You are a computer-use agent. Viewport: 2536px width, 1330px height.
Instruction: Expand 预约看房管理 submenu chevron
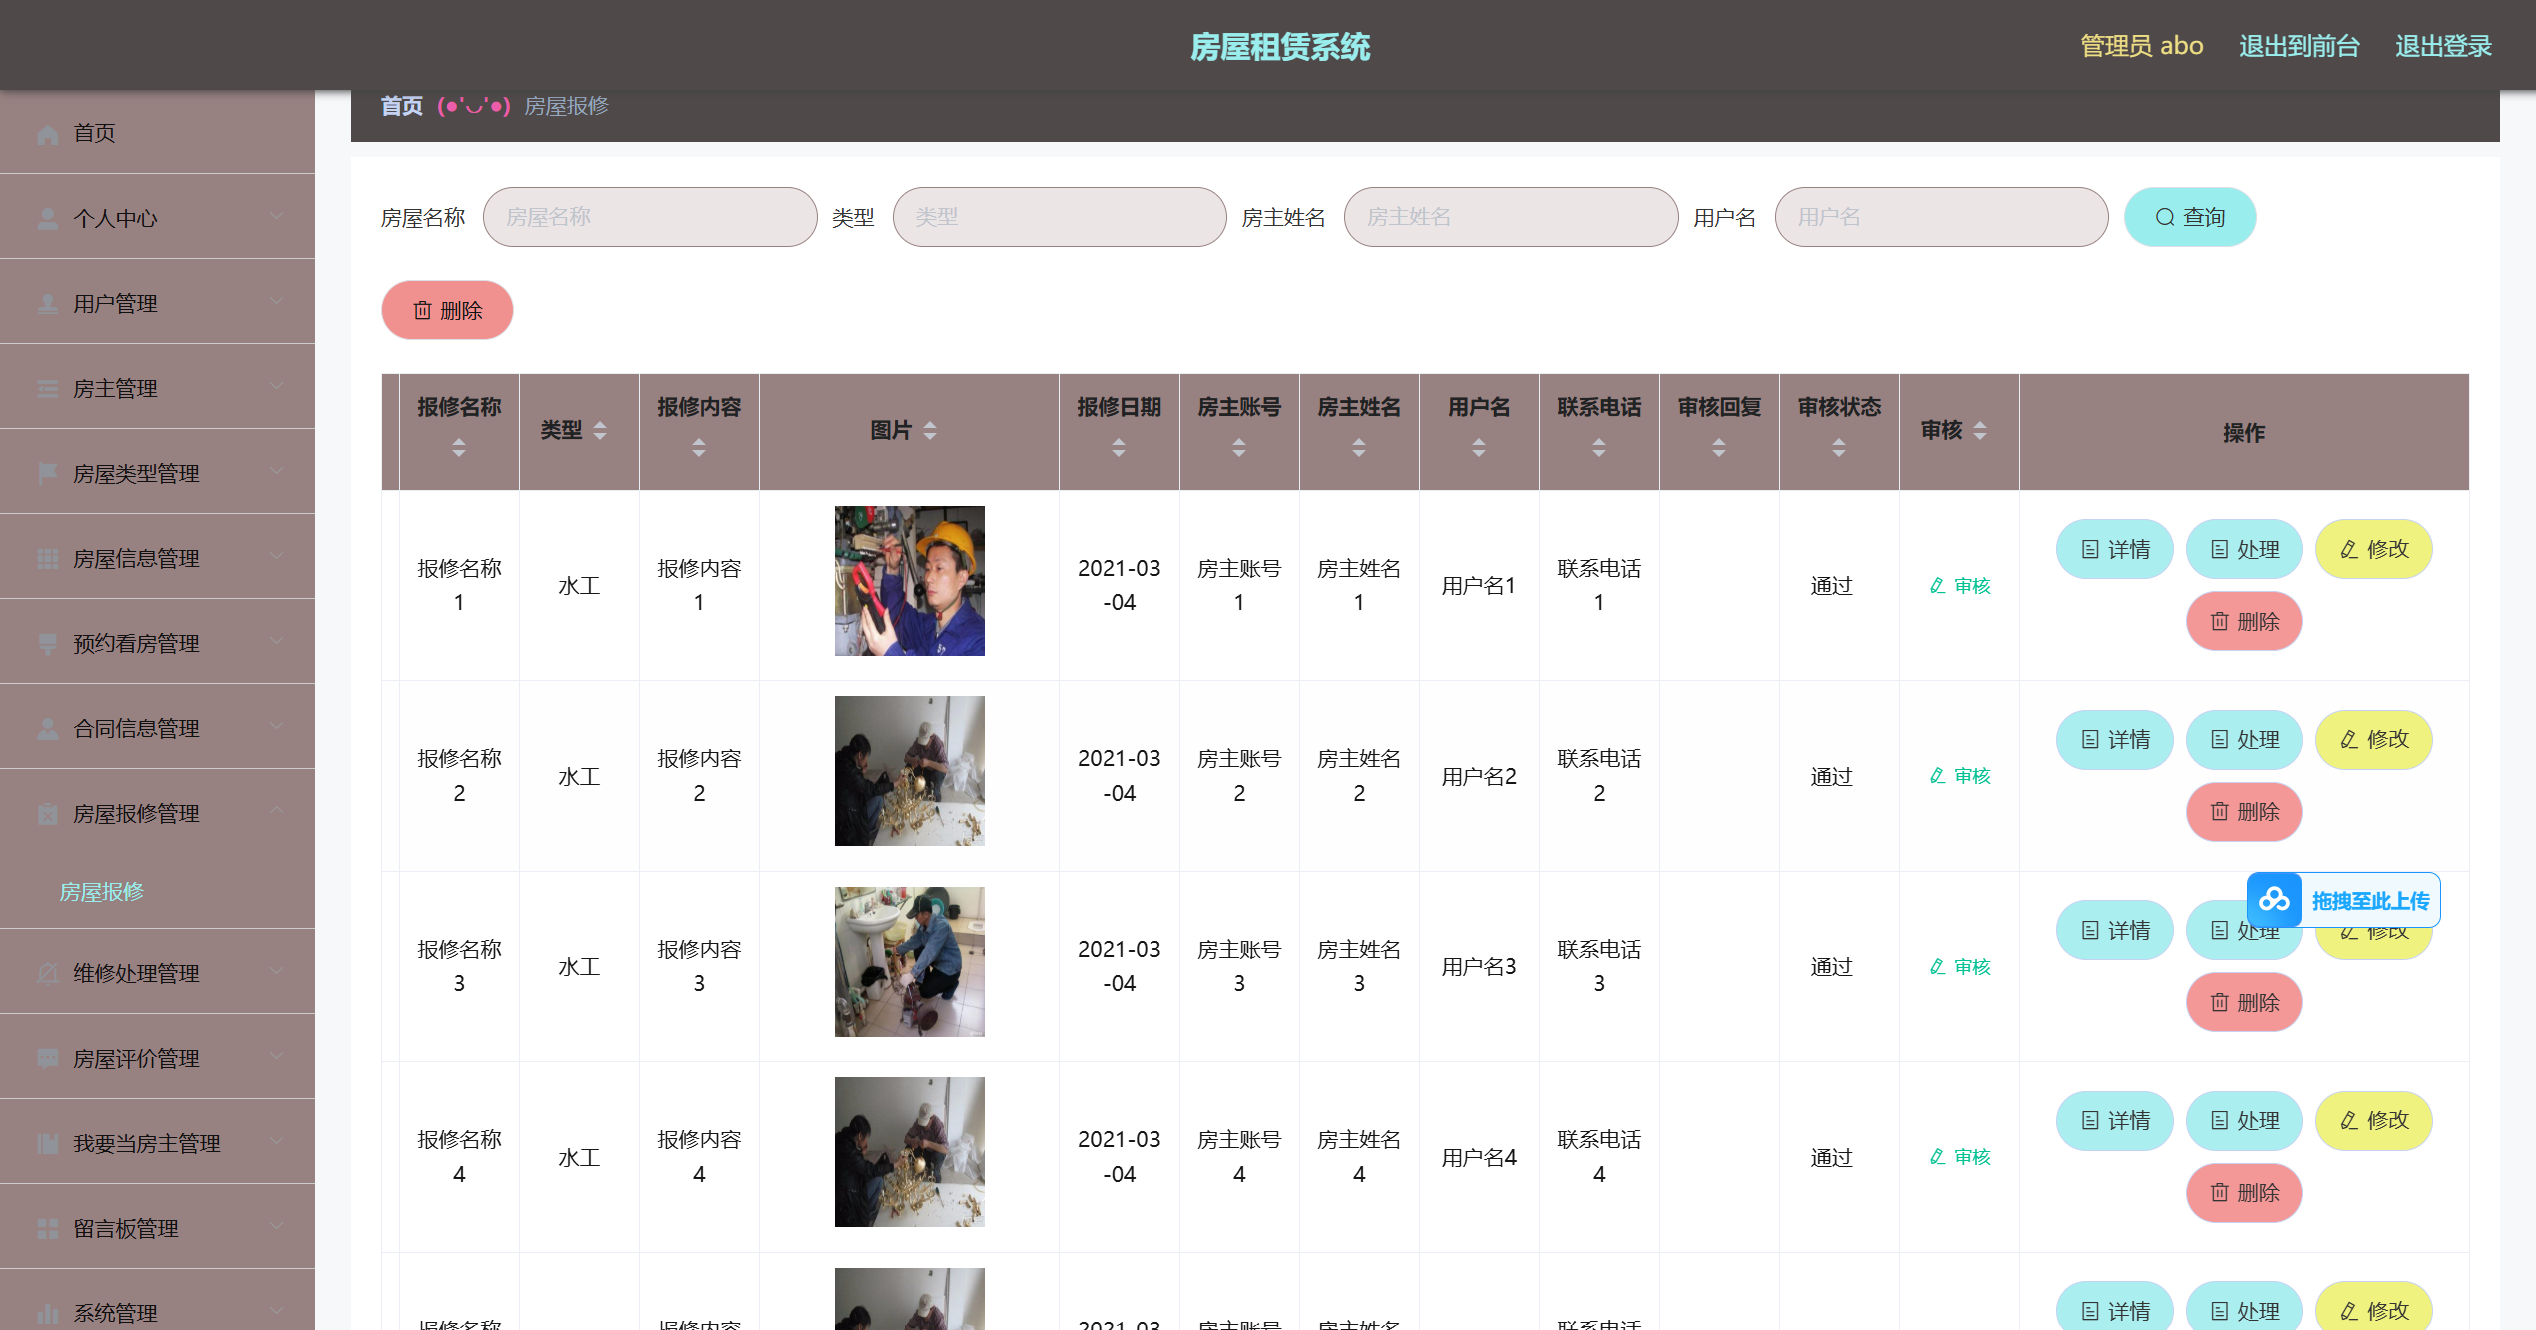[x=276, y=641]
